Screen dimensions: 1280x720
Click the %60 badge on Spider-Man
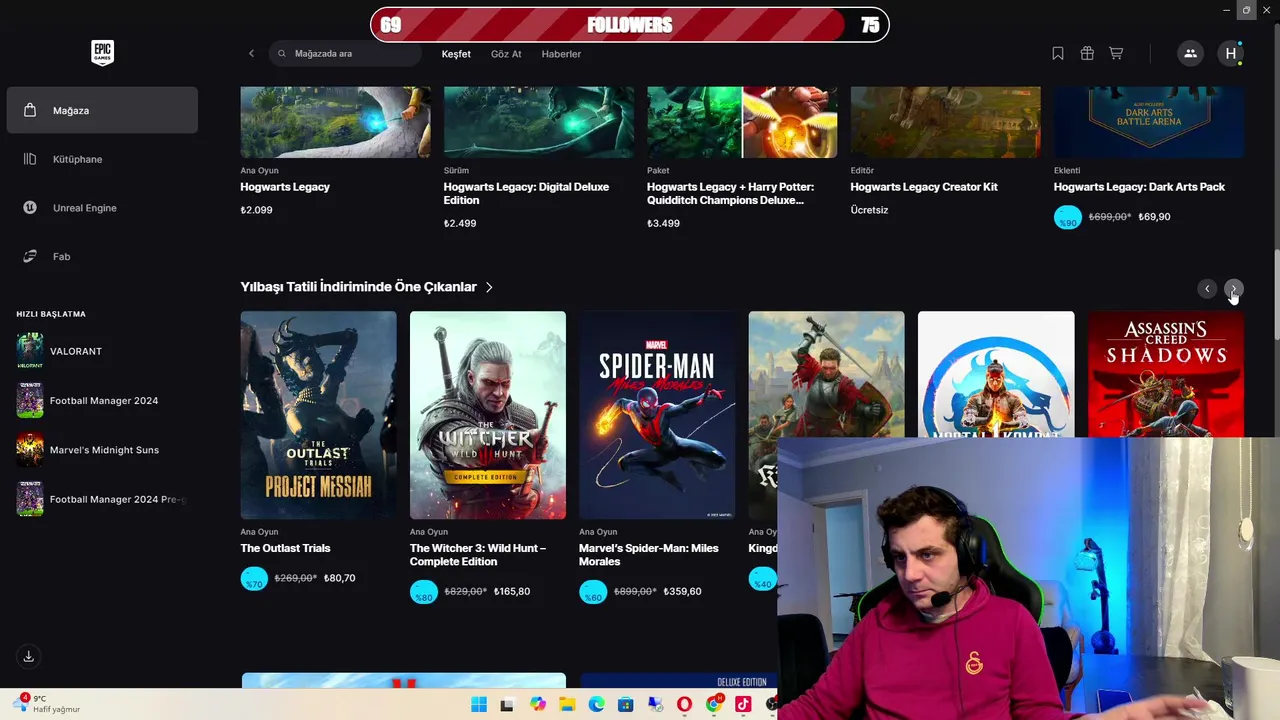click(593, 592)
